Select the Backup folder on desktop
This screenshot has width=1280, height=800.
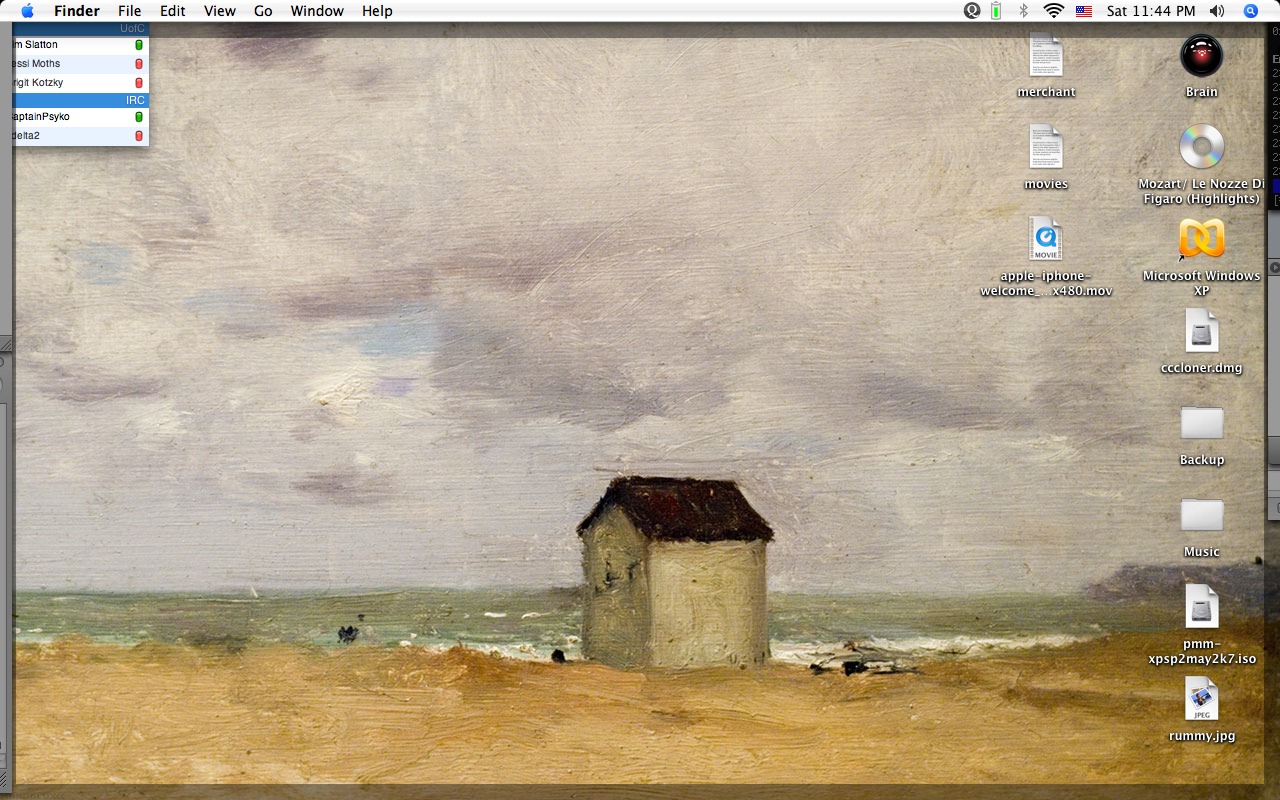click(x=1201, y=423)
